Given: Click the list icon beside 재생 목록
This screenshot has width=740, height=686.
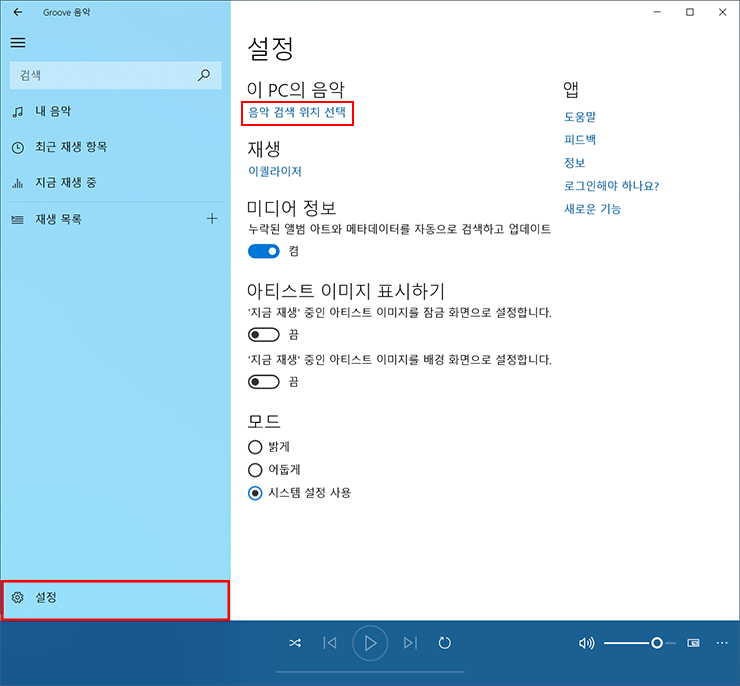Looking at the screenshot, I should tap(18, 219).
